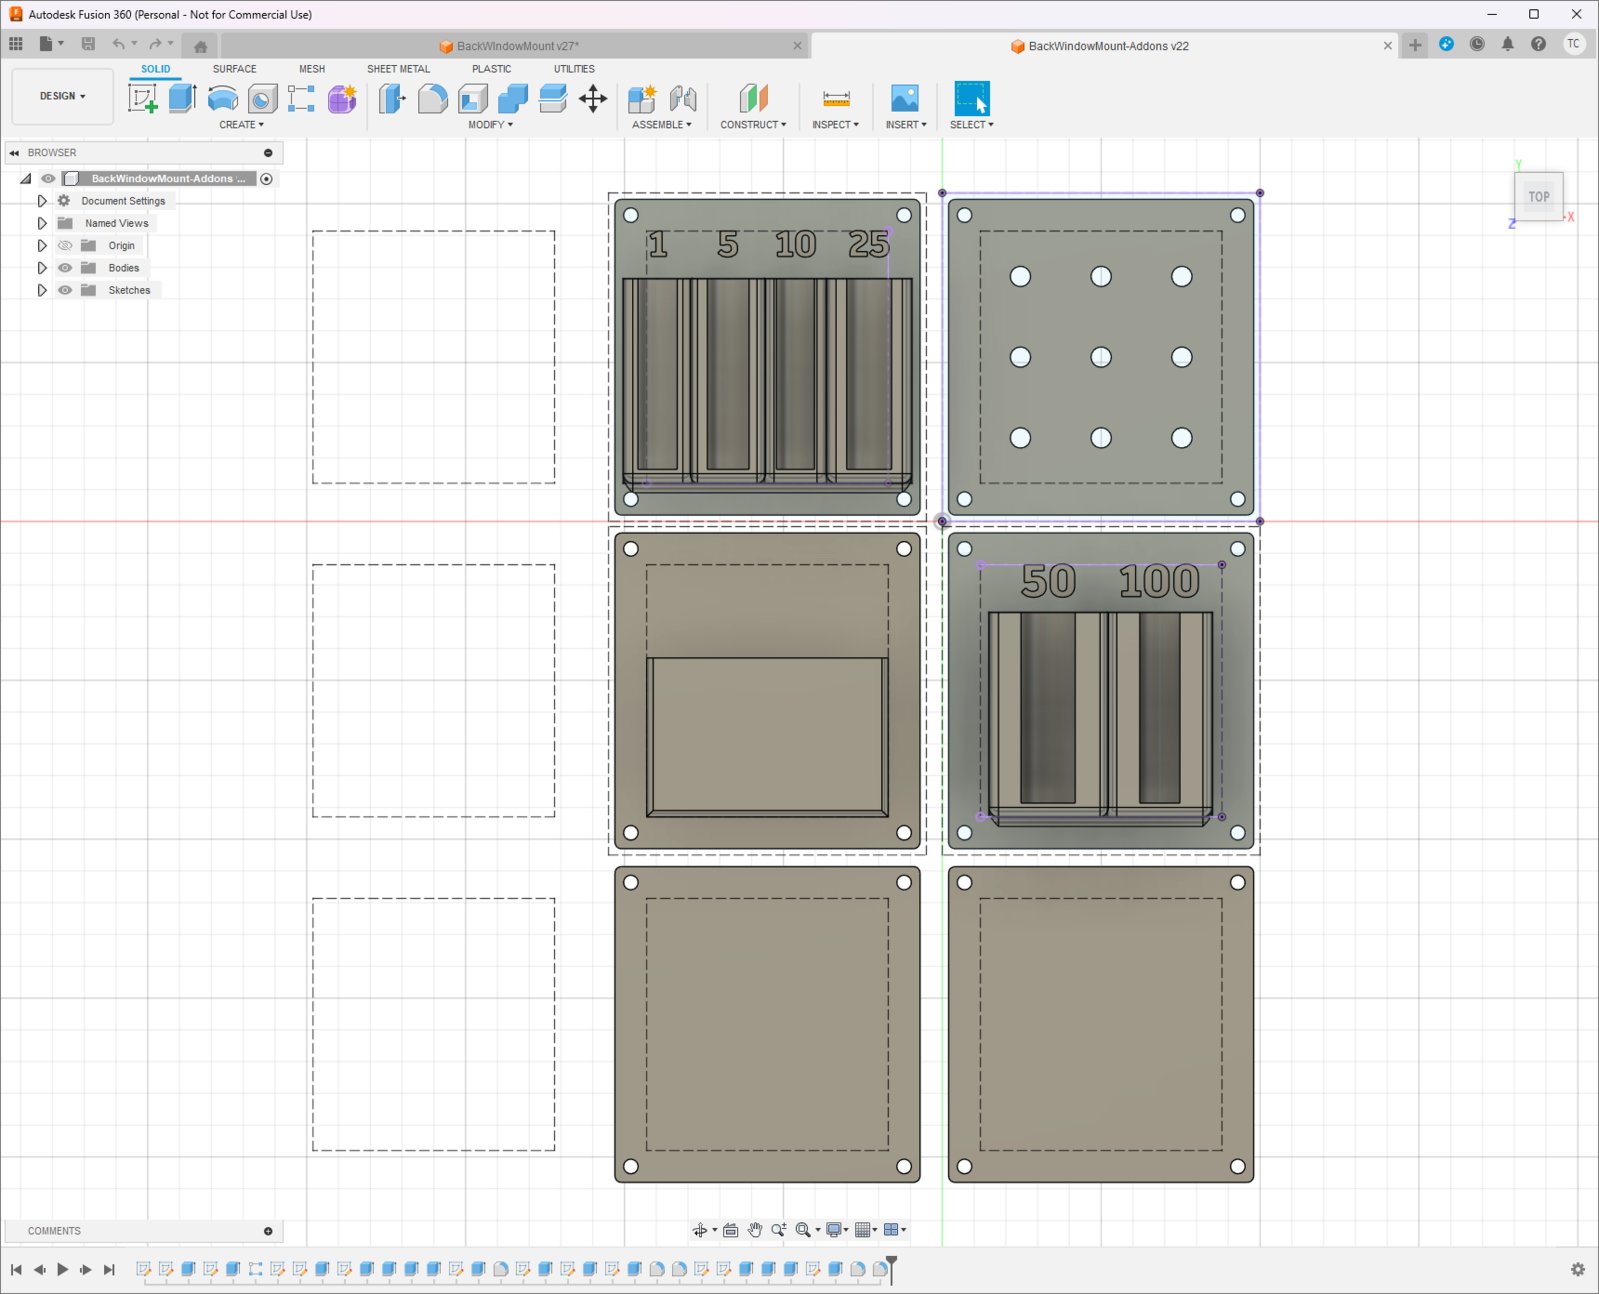Open the notifications bell
Image resolution: width=1599 pixels, height=1294 pixels.
tap(1508, 44)
